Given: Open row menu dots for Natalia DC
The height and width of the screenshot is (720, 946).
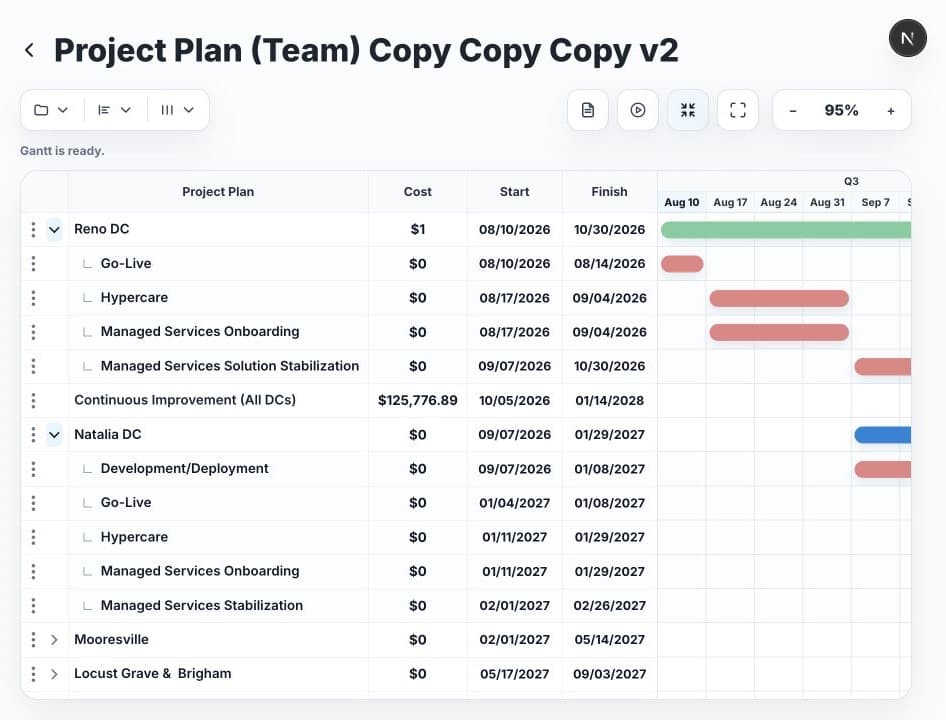Looking at the screenshot, I should click(33, 435).
